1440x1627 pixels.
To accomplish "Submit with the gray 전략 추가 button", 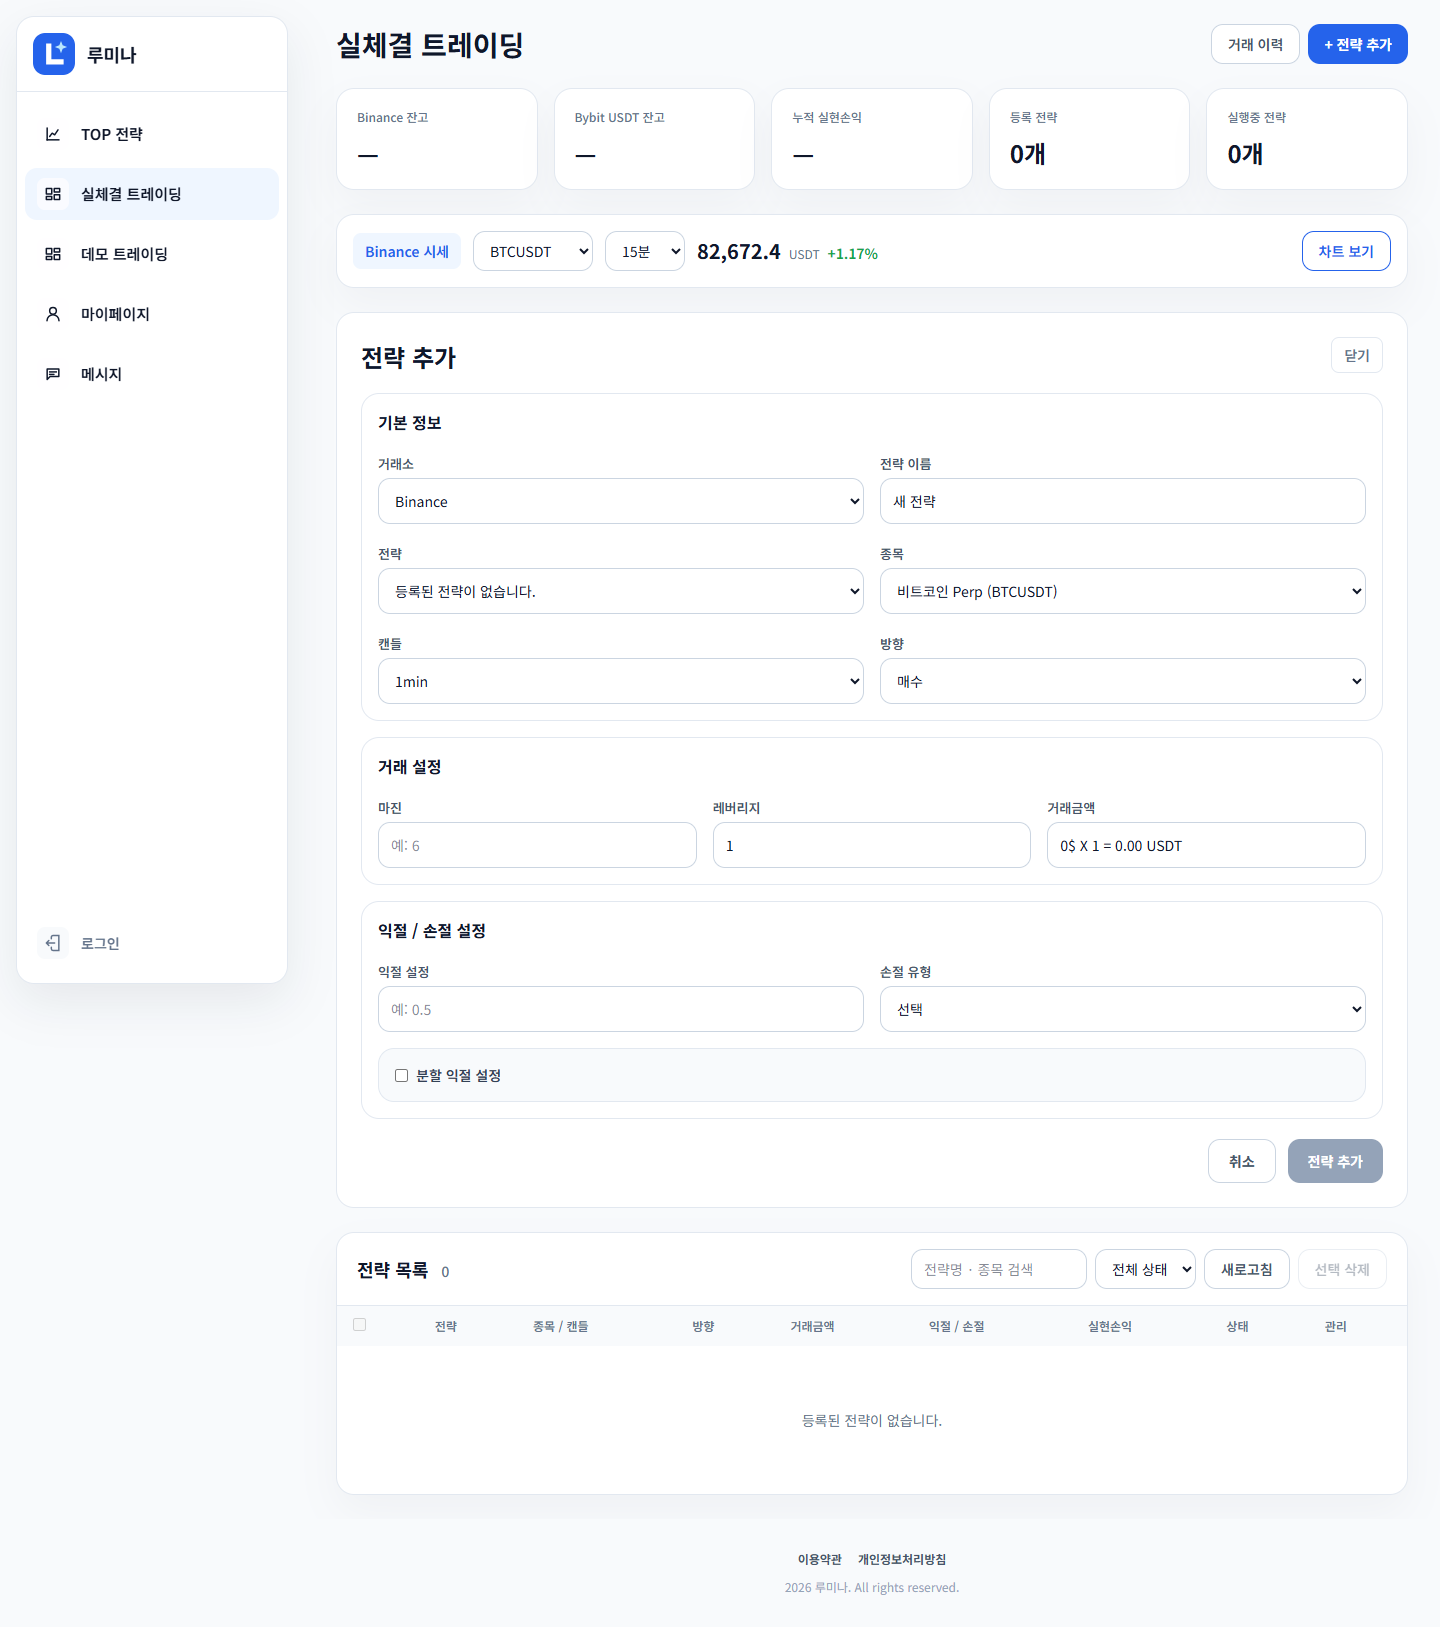I will coord(1335,1161).
